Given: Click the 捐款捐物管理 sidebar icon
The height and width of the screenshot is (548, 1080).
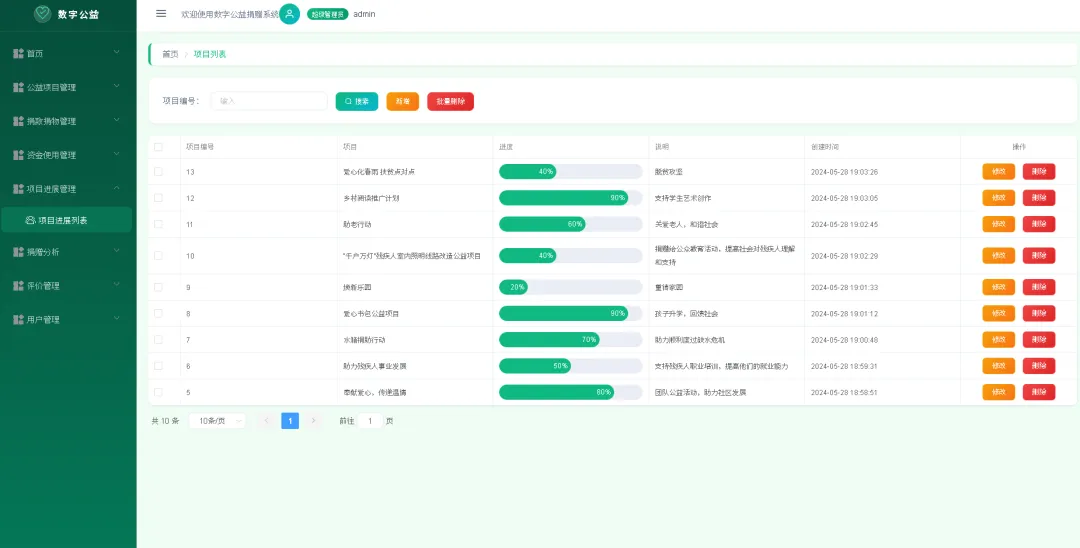Looking at the screenshot, I should coord(19,121).
